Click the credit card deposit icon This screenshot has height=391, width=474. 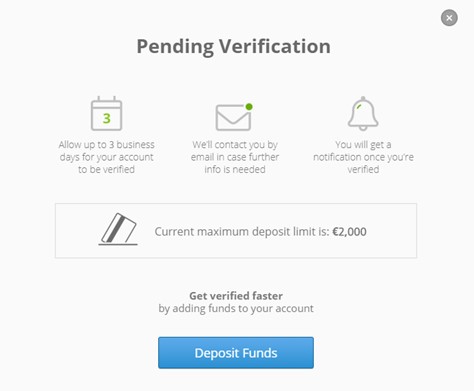click(x=118, y=229)
